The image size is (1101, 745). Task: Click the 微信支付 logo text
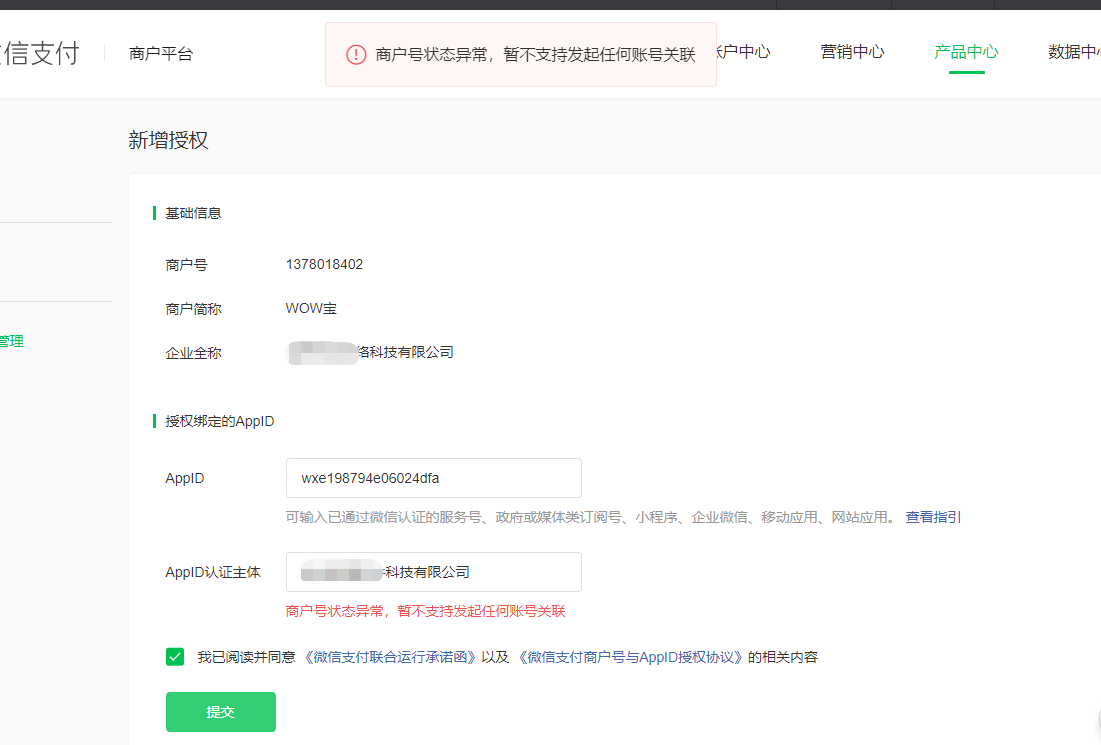(x=40, y=53)
